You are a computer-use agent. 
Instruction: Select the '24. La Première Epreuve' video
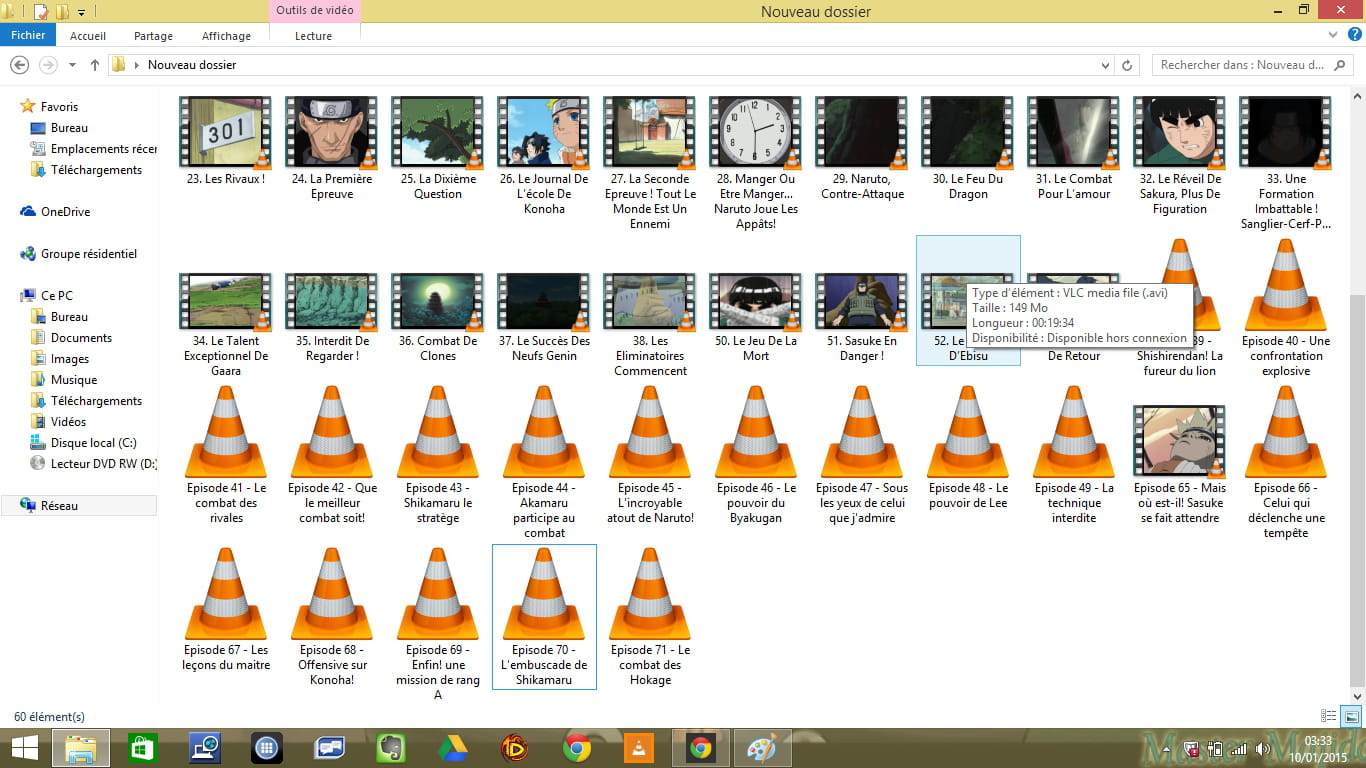tap(332, 131)
